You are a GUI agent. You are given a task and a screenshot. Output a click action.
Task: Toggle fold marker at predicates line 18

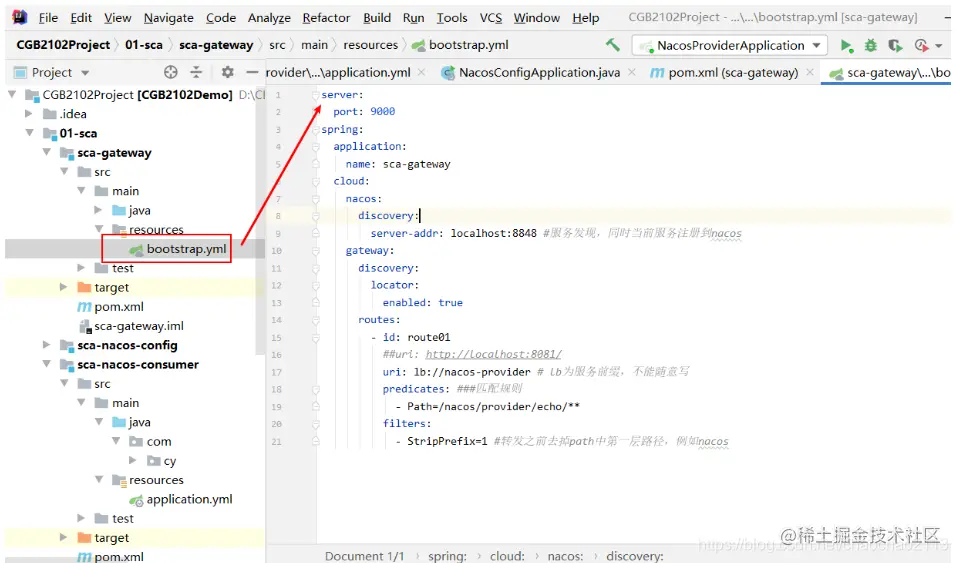[x=316, y=389]
